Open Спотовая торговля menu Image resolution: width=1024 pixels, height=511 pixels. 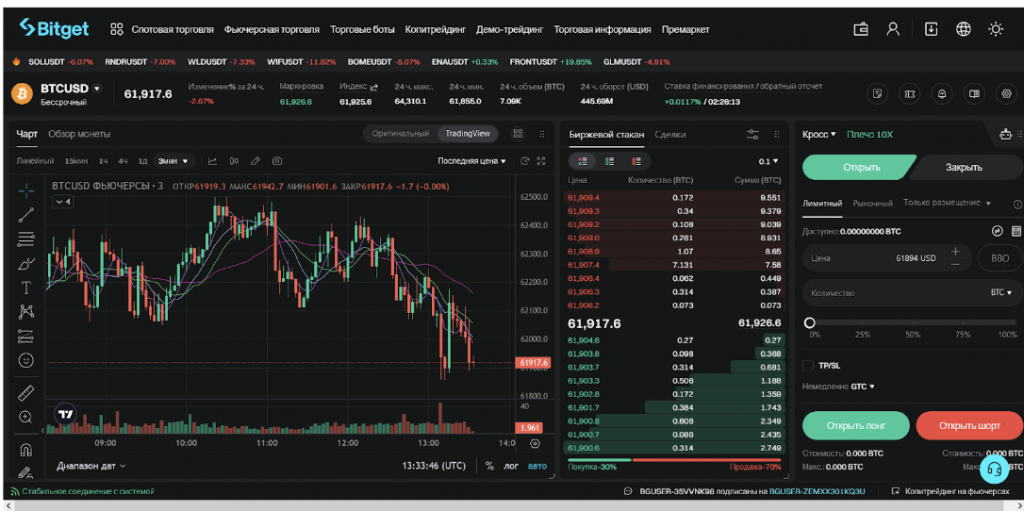click(172, 29)
